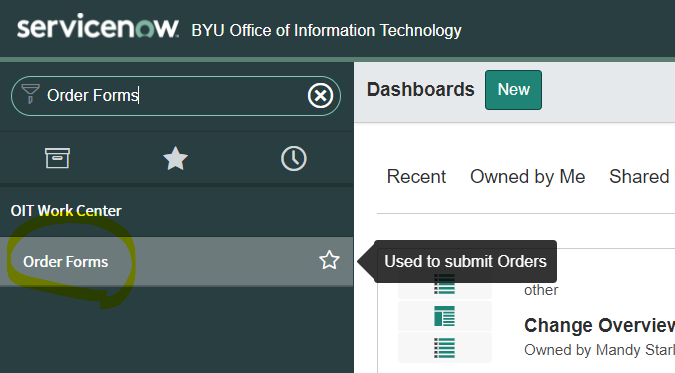Open the All Applications archive tab
The image size is (675, 373).
[57, 158]
